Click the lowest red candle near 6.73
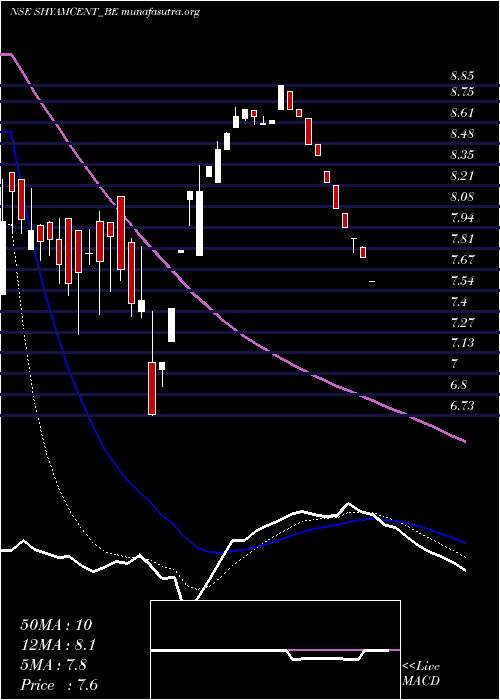The width and height of the screenshot is (500, 700). coord(152,388)
